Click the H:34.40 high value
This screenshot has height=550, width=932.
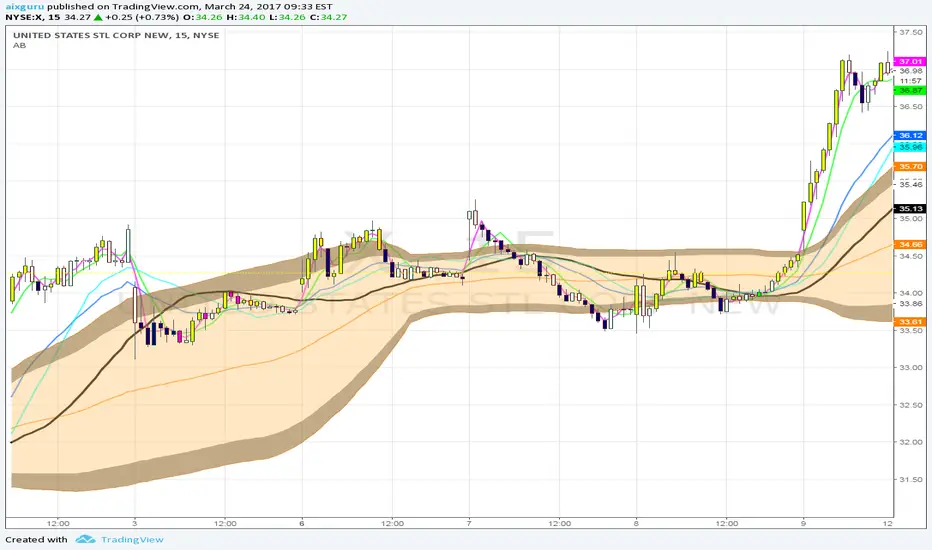coord(245,17)
